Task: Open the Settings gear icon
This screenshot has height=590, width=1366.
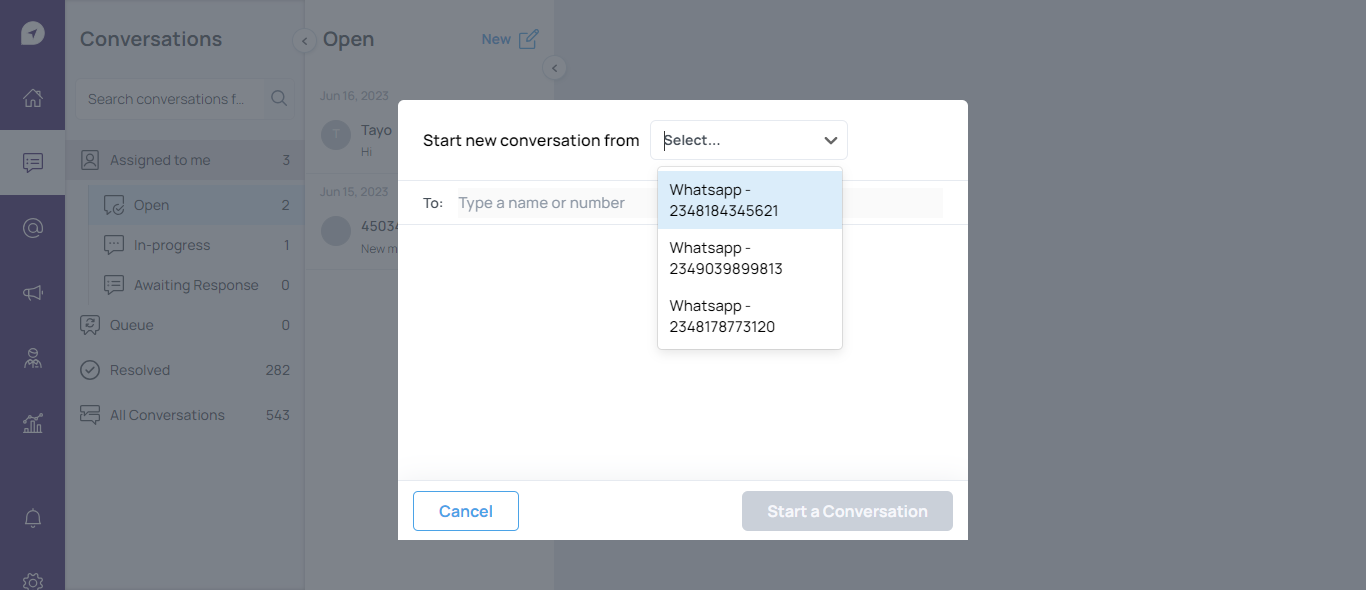Action: click(33, 581)
